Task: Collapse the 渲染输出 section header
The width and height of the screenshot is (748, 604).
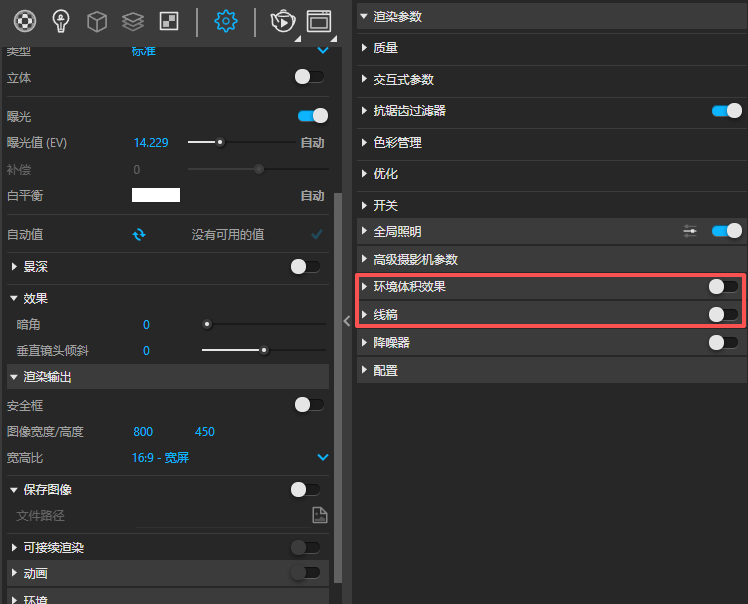Action: pyautogui.click(x=47, y=377)
